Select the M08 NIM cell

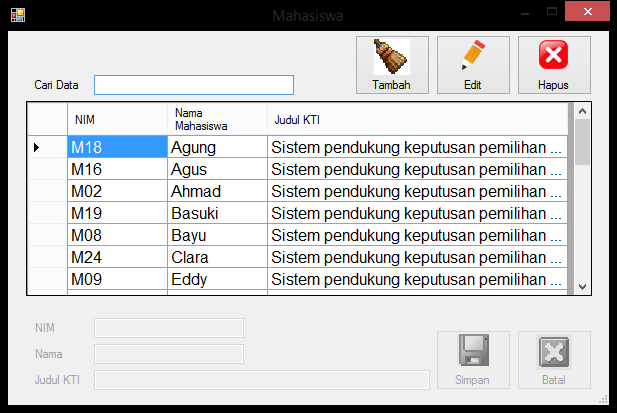117,236
